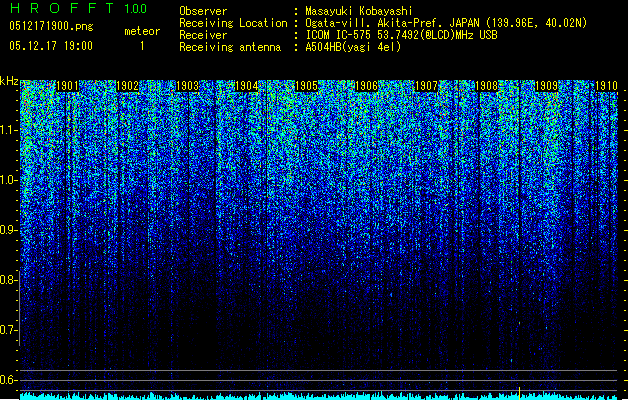Click the 1901 time marker
The image size is (629, 400).
point(67,86)
